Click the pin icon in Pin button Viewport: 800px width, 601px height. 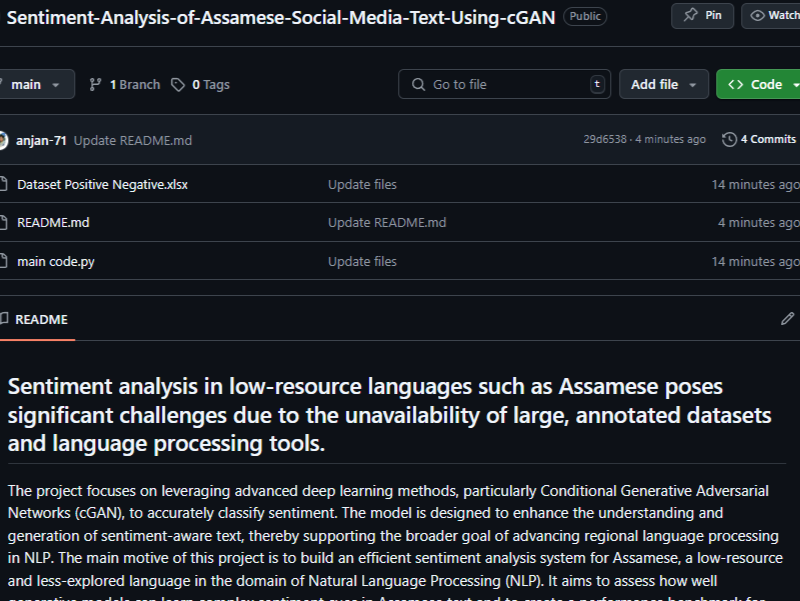690,15
